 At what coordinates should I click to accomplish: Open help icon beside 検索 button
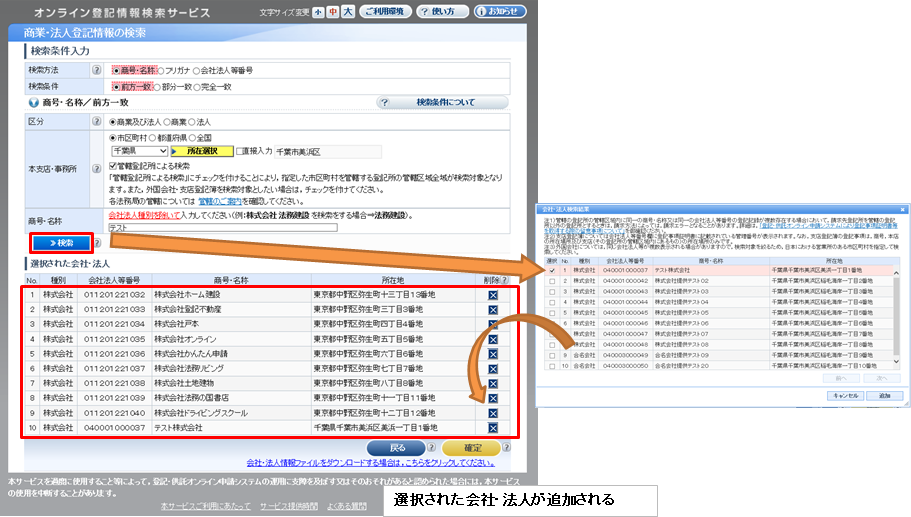point(98,243)
